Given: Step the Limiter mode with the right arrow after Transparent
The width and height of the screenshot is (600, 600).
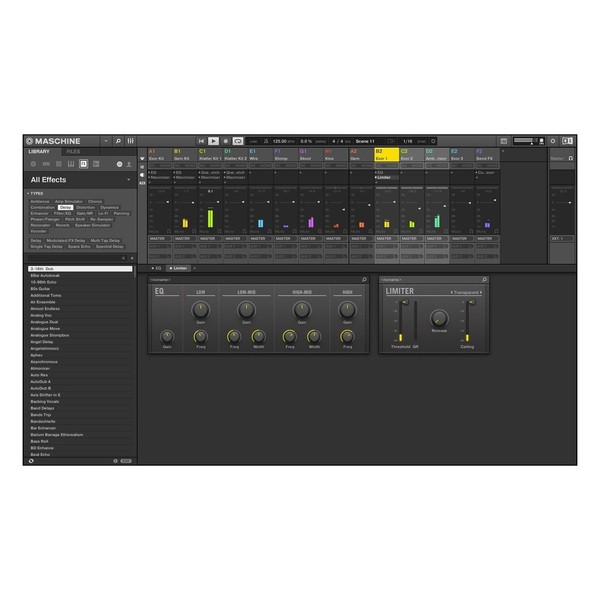Looking at the screenshot, I should [x=481, y=292].
